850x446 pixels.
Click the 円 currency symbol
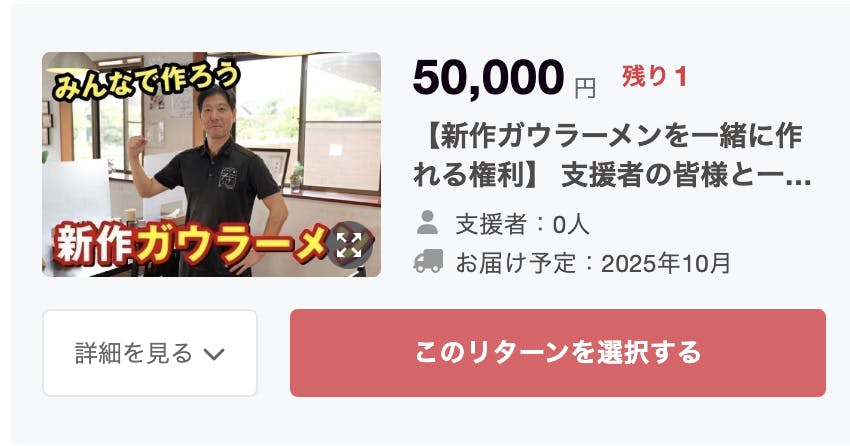click(x=585, y=88)
